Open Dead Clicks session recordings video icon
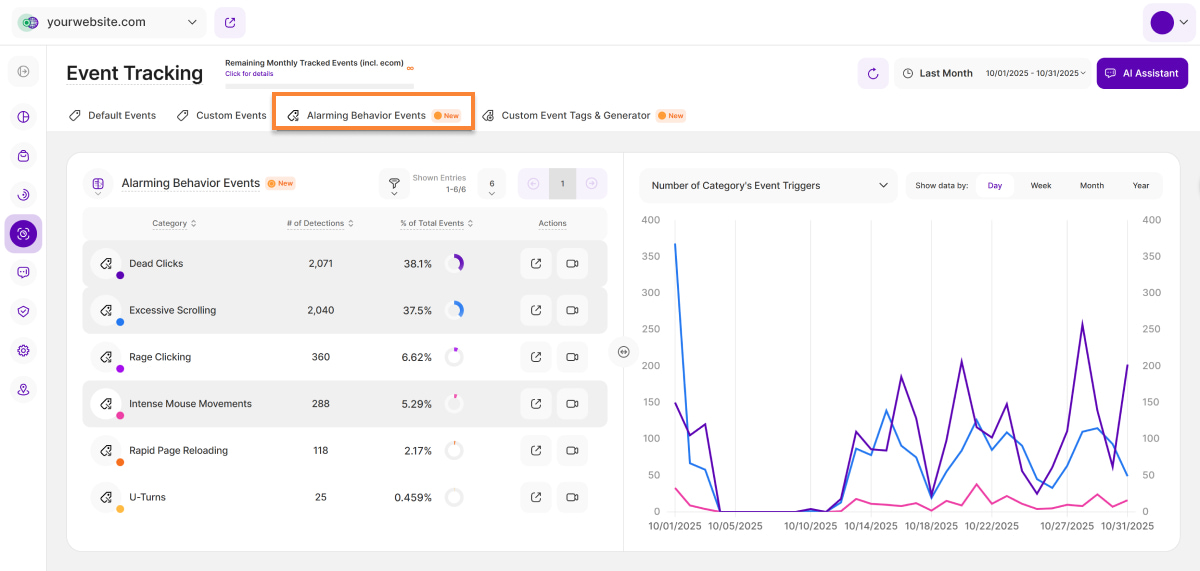The image size is (1200, 571). (x=572, y=264)
